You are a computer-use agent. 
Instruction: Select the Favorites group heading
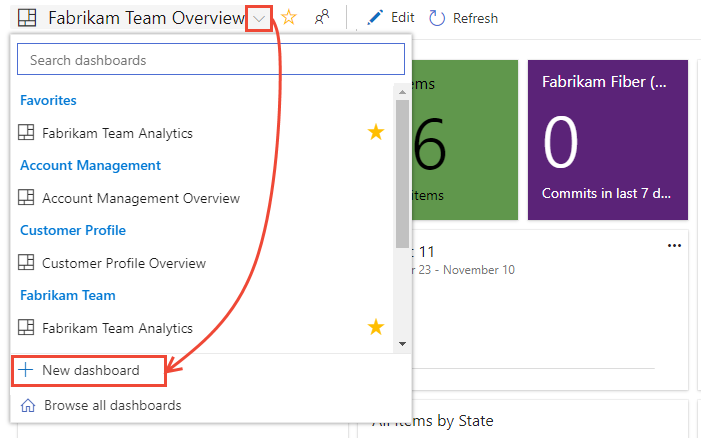click(x=48, y=100)
